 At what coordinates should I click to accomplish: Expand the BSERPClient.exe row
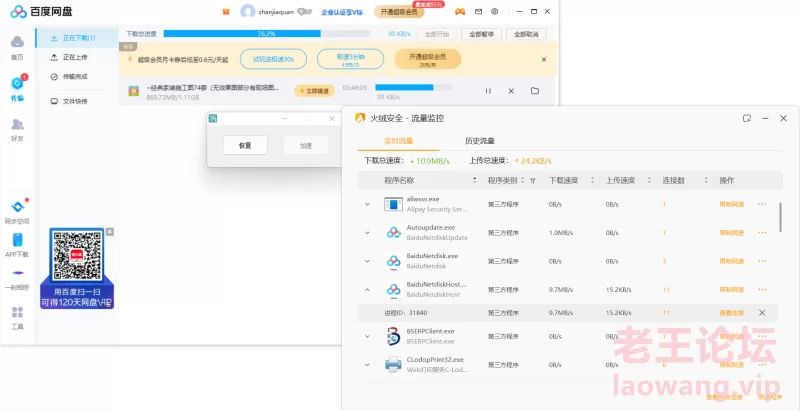(x=367, y=337)
